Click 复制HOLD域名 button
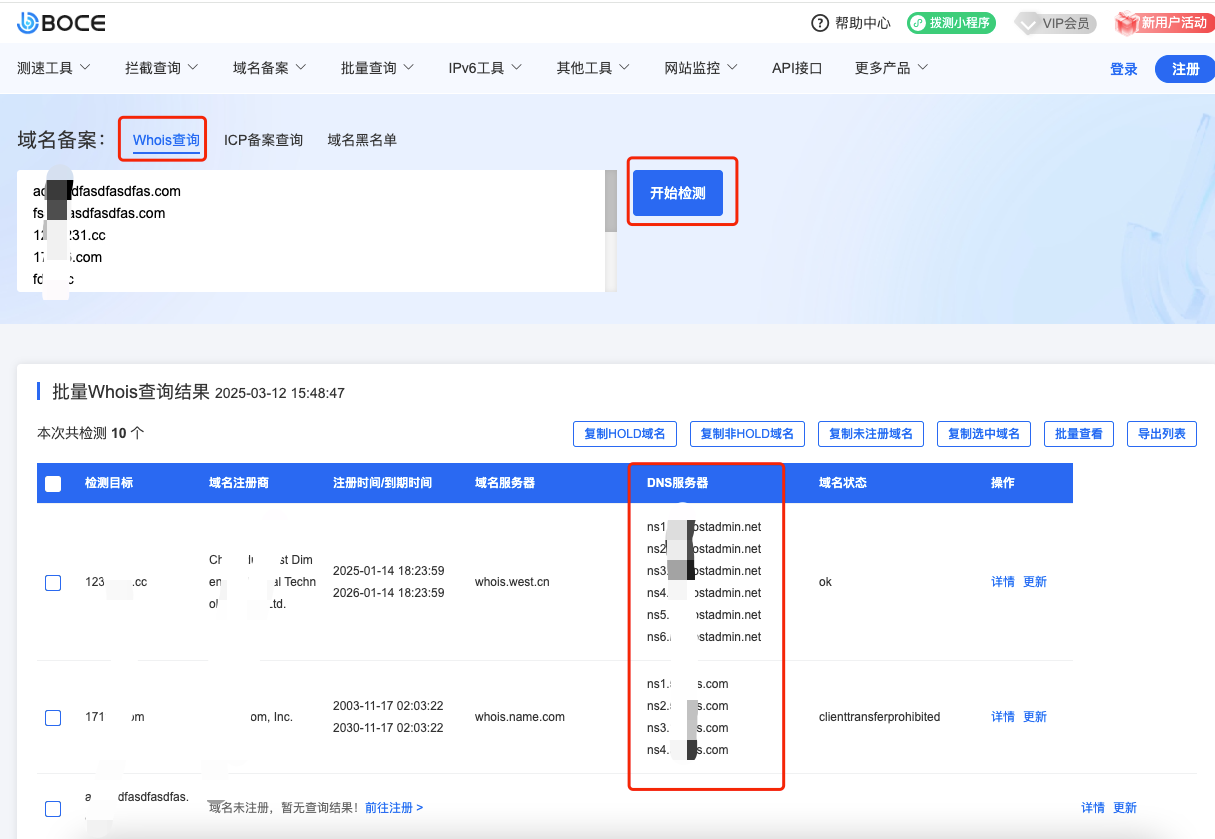The image size is (1215, 839). (625, 434)
